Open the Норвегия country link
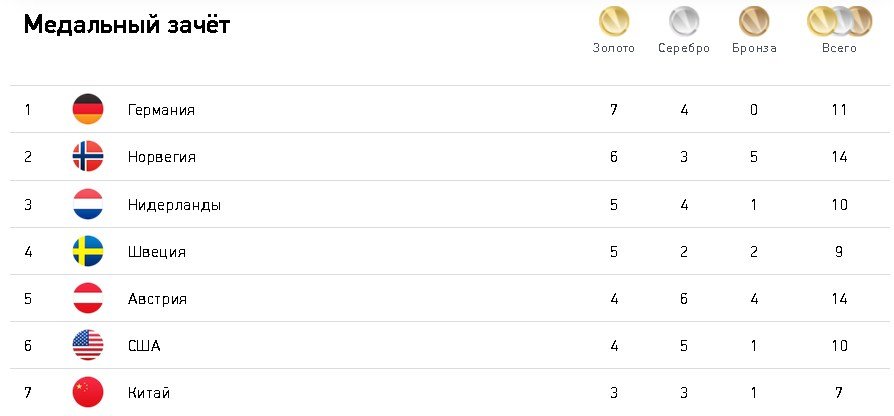 pos(161,157)
